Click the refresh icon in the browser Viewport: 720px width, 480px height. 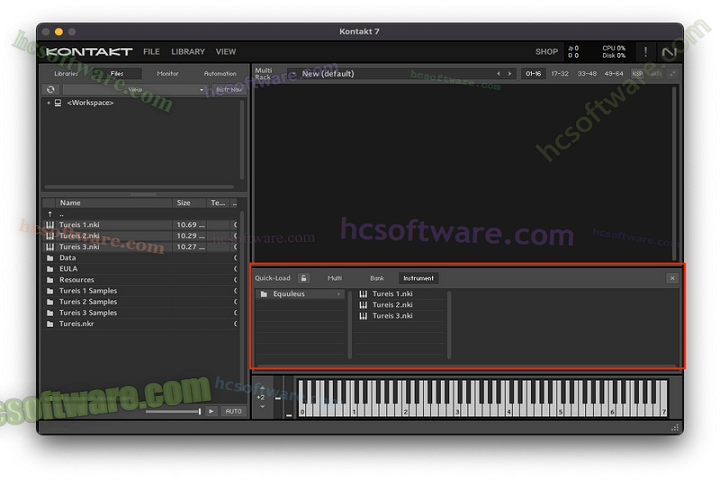[x=51, y=90]
